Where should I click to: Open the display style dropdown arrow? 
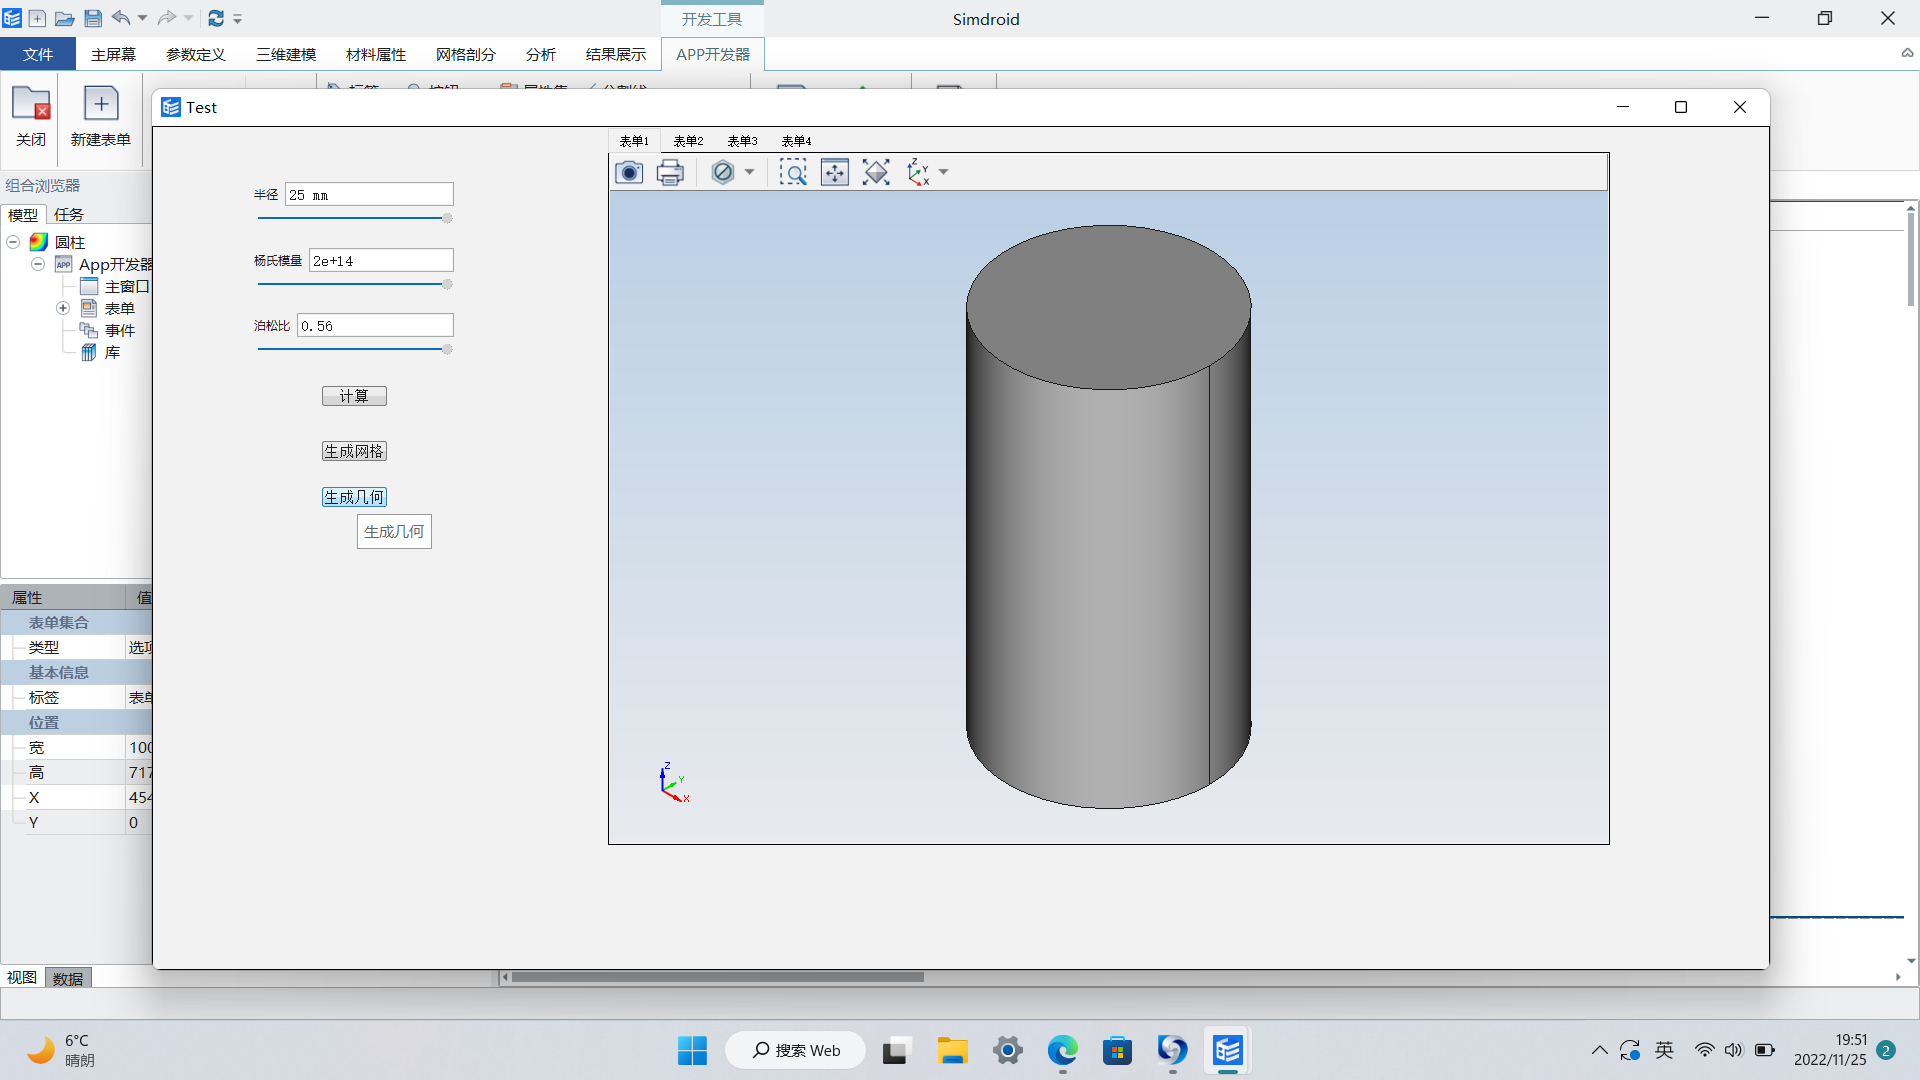[749, 172]
